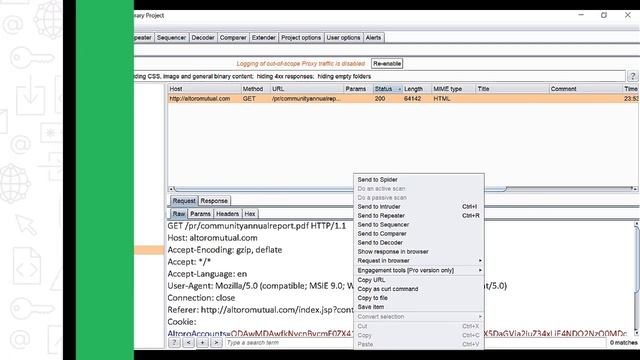Switch to the Comparer tab
The image size is (640, 360).
pos(233,38)
